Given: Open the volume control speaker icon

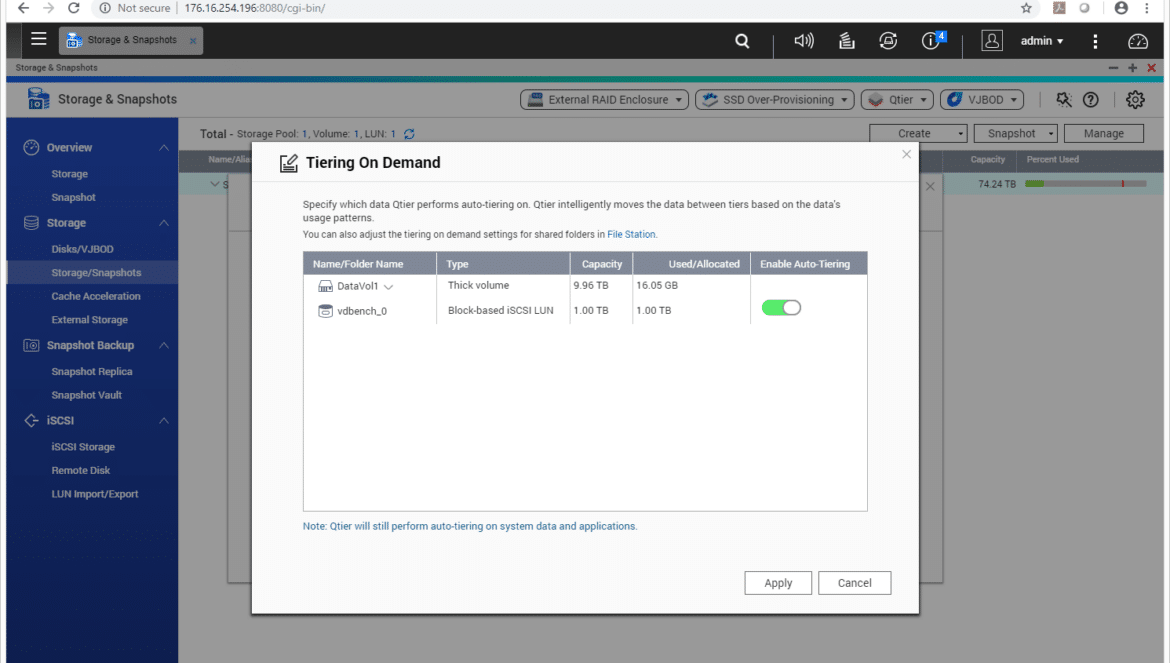Looking at the screenshot, I should coord(804,41).
